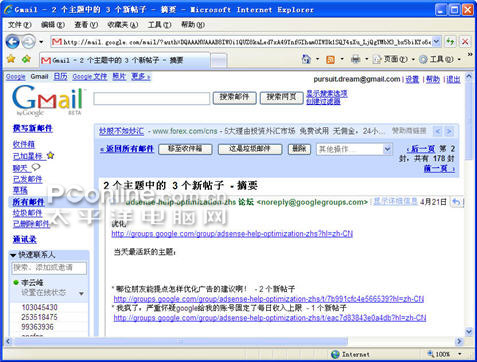477x362 pixels.
Task: Click the Refresh page icon
Action: (x=450, y=42)
